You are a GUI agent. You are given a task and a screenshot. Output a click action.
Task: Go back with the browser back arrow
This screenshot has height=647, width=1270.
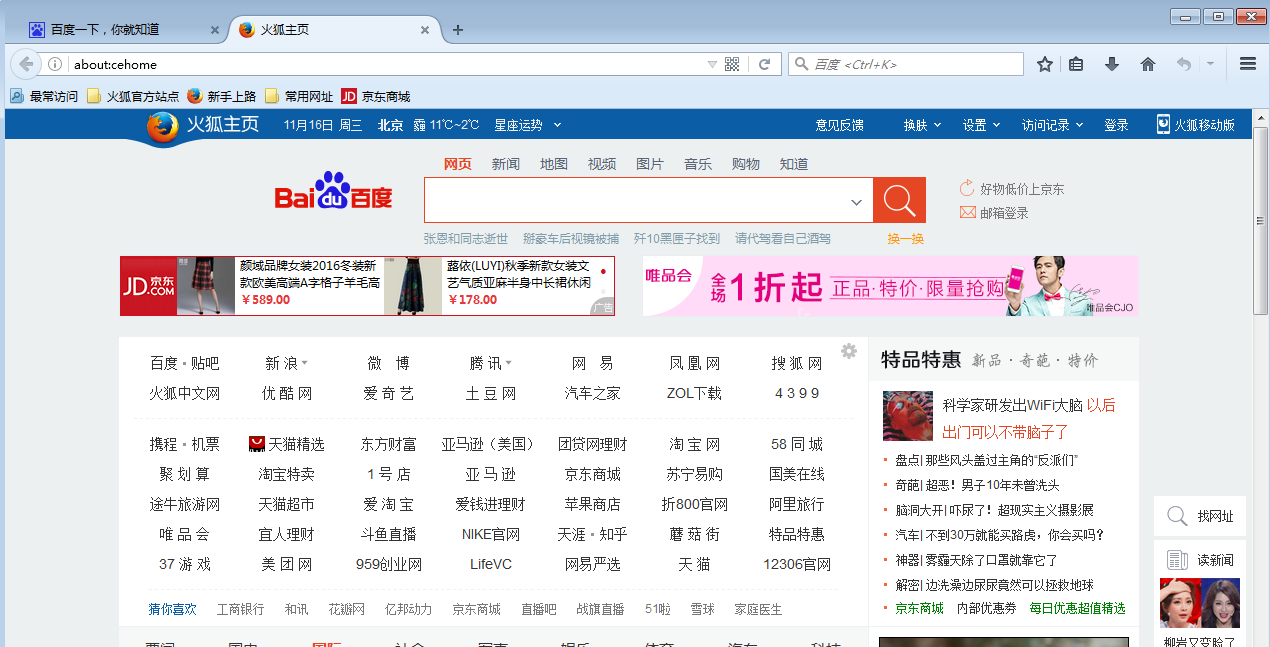point(26,64)
